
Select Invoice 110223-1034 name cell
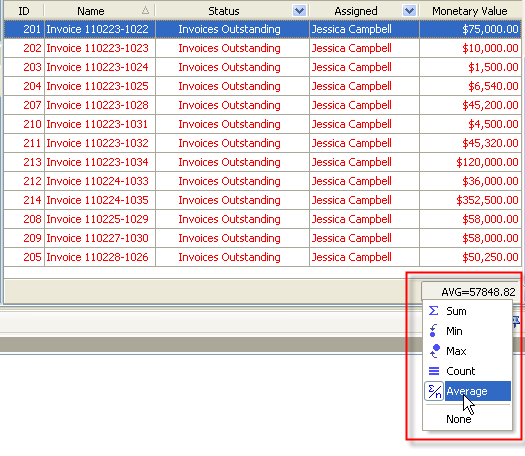click(100, 162)
